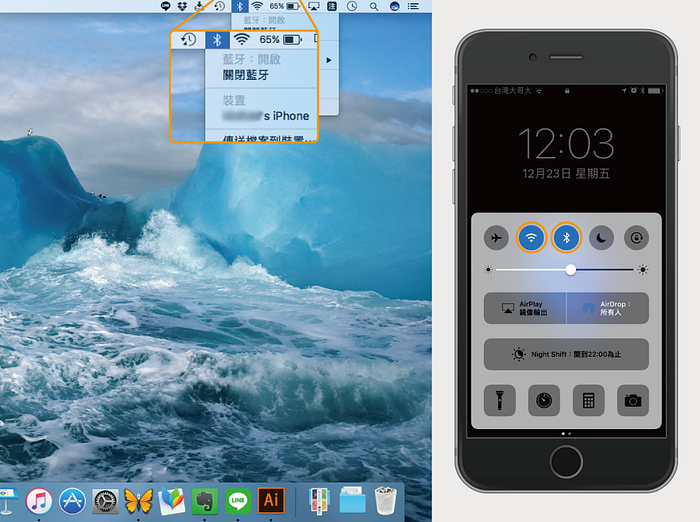Click the iPhone home button
Screen dimensions: 700x522
tap(566, 462)
